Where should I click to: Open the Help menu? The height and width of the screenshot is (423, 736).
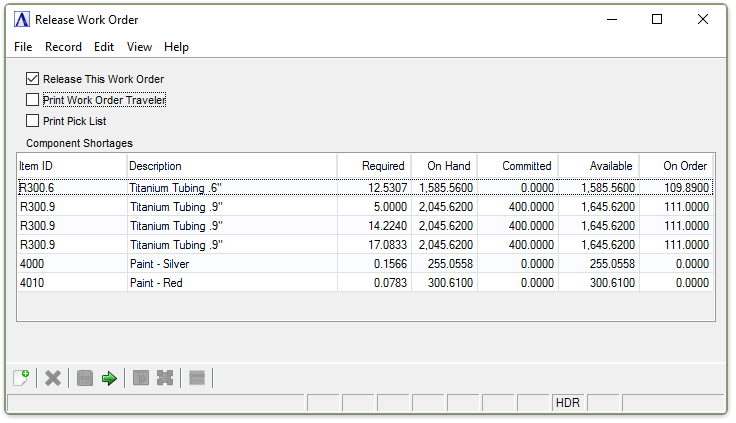tap(176, 47)
